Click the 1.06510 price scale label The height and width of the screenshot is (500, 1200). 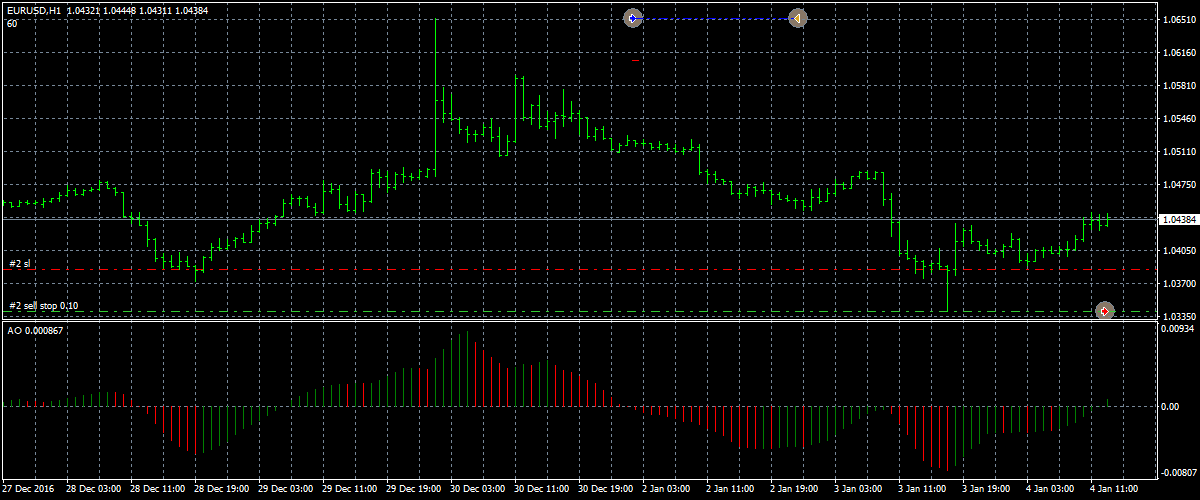pos(1176,19)
